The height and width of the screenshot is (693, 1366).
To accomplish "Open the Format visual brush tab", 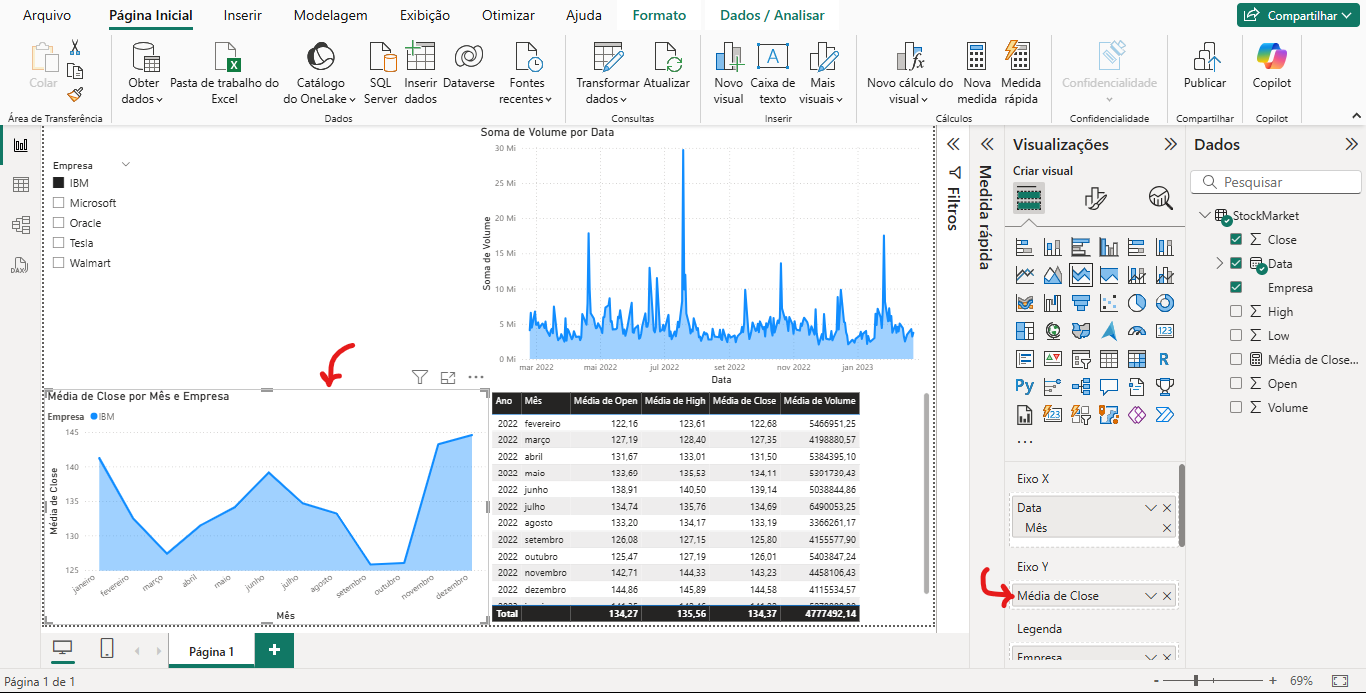I will tap(1095, 198).
